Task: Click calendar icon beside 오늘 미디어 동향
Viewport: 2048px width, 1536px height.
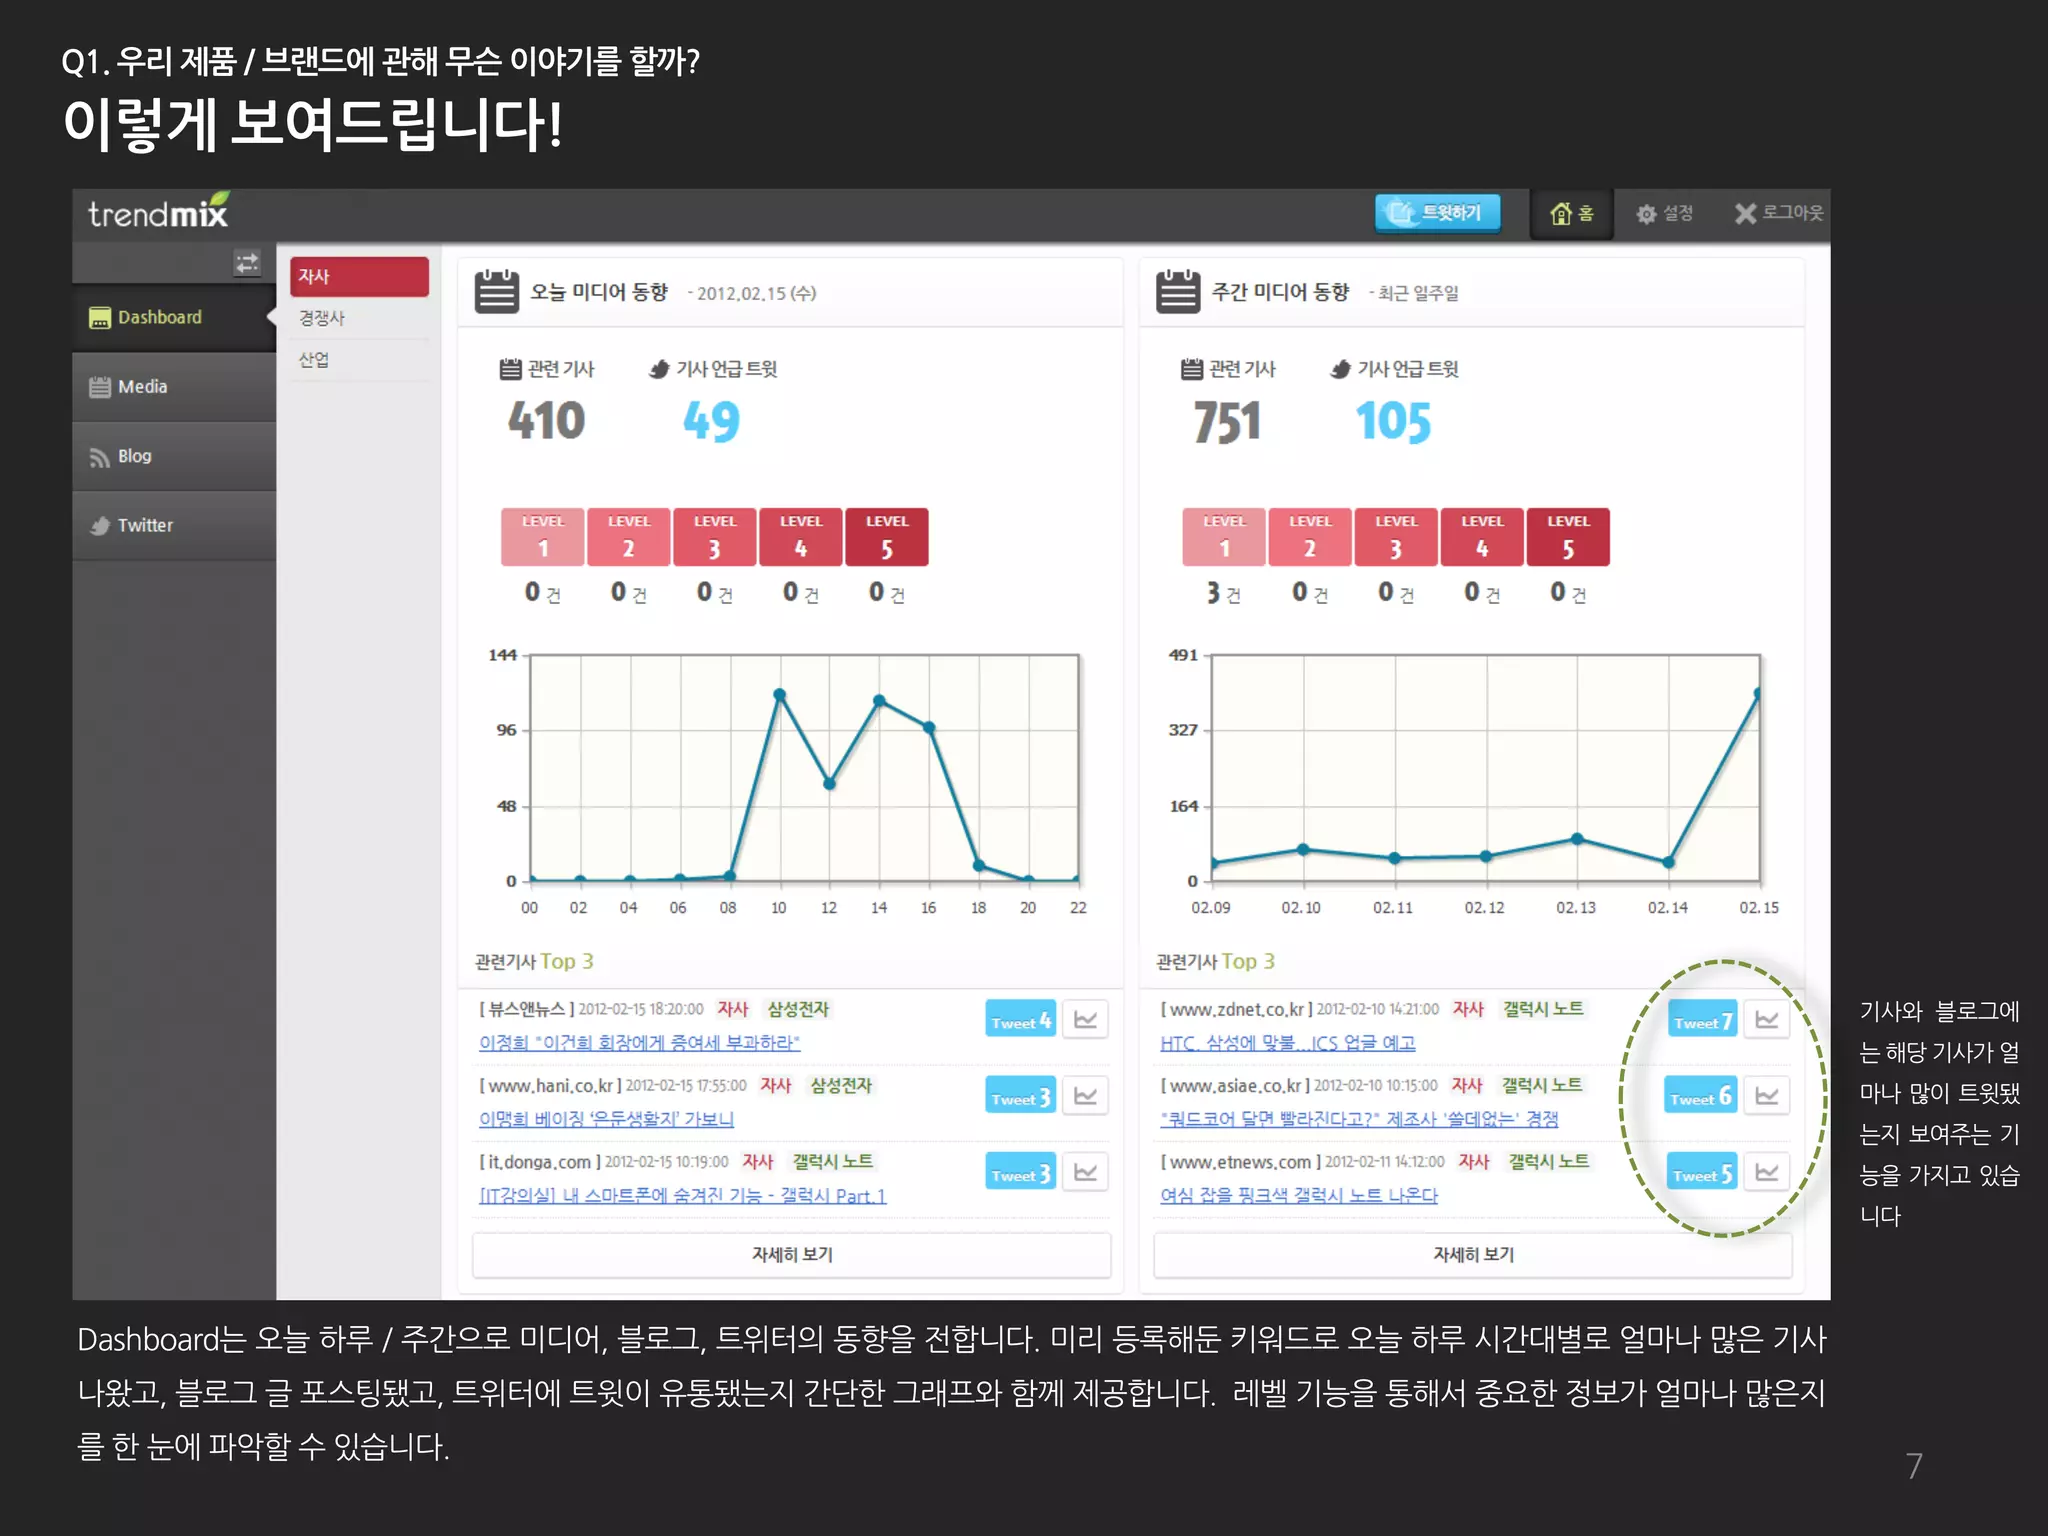Action: [x=496, y=292]
